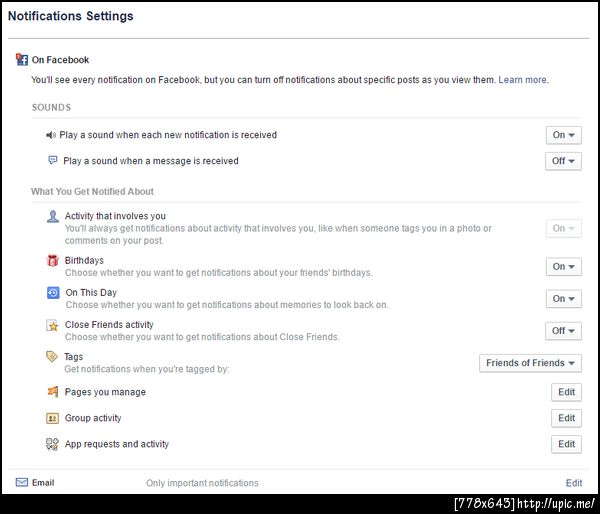The height and width of the screenshot is (514, 600).
Task: Open the new notification sound On dropdown
Action: tap(563, 135)
